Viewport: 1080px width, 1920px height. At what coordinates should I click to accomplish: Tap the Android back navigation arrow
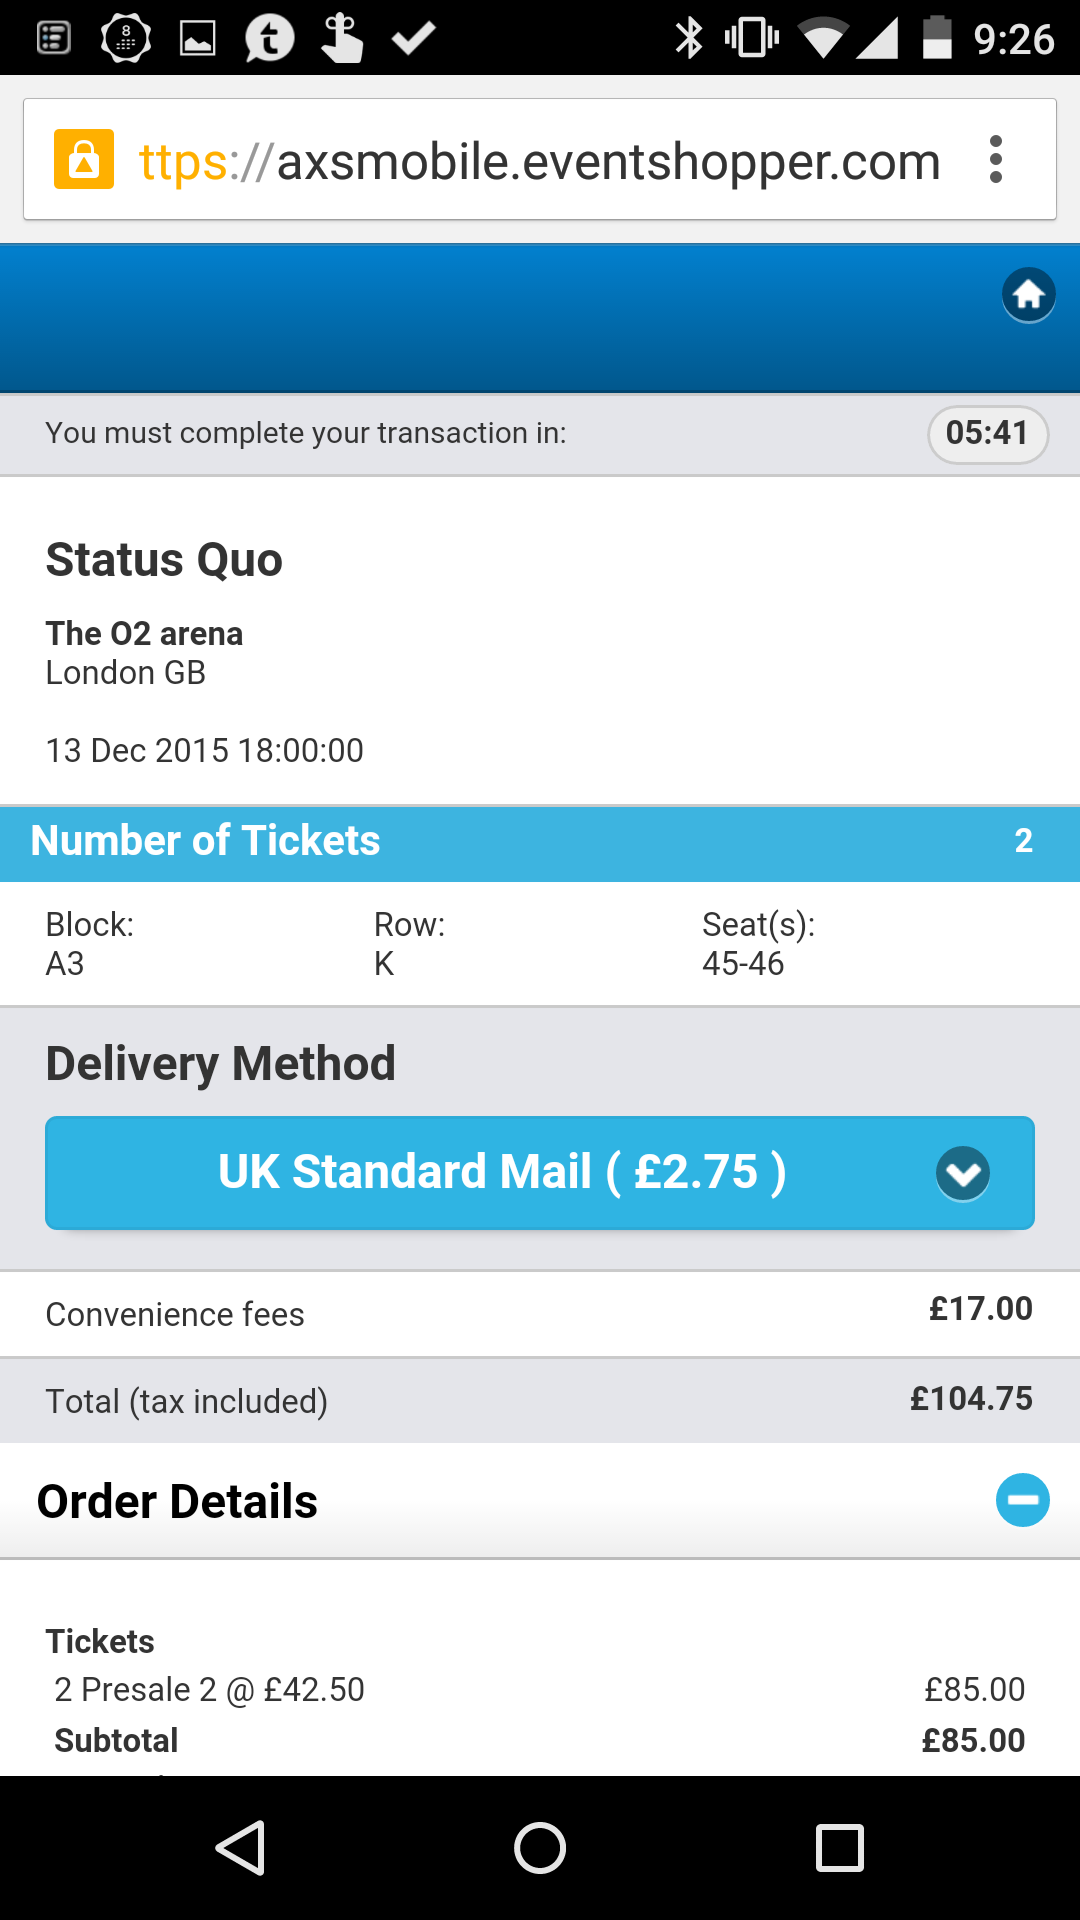(243, 1849)
